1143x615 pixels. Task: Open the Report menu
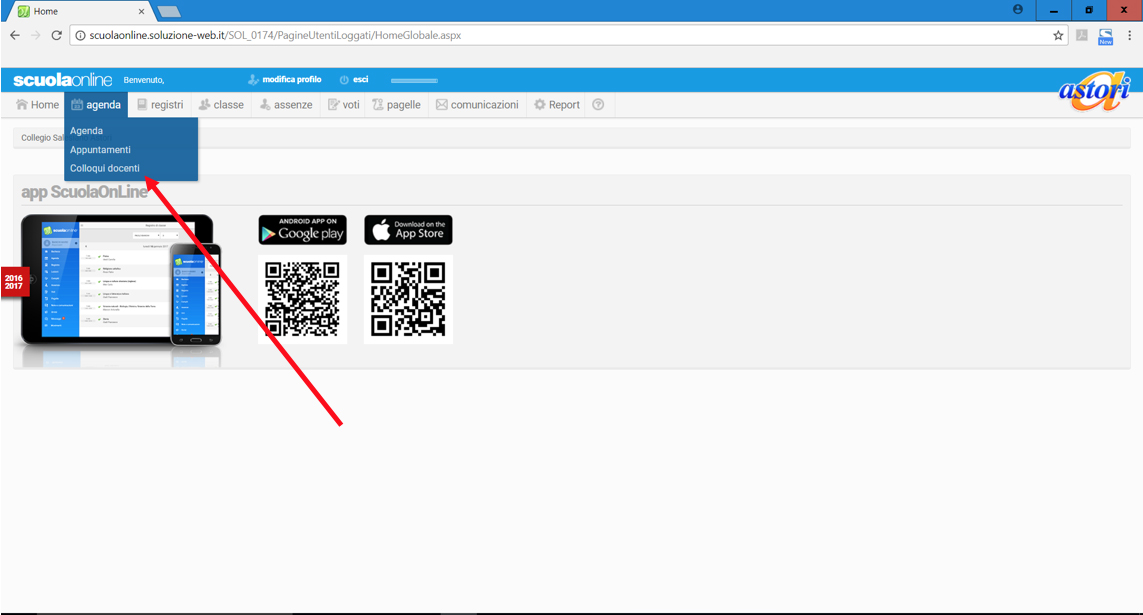click(x=557, y=104)
